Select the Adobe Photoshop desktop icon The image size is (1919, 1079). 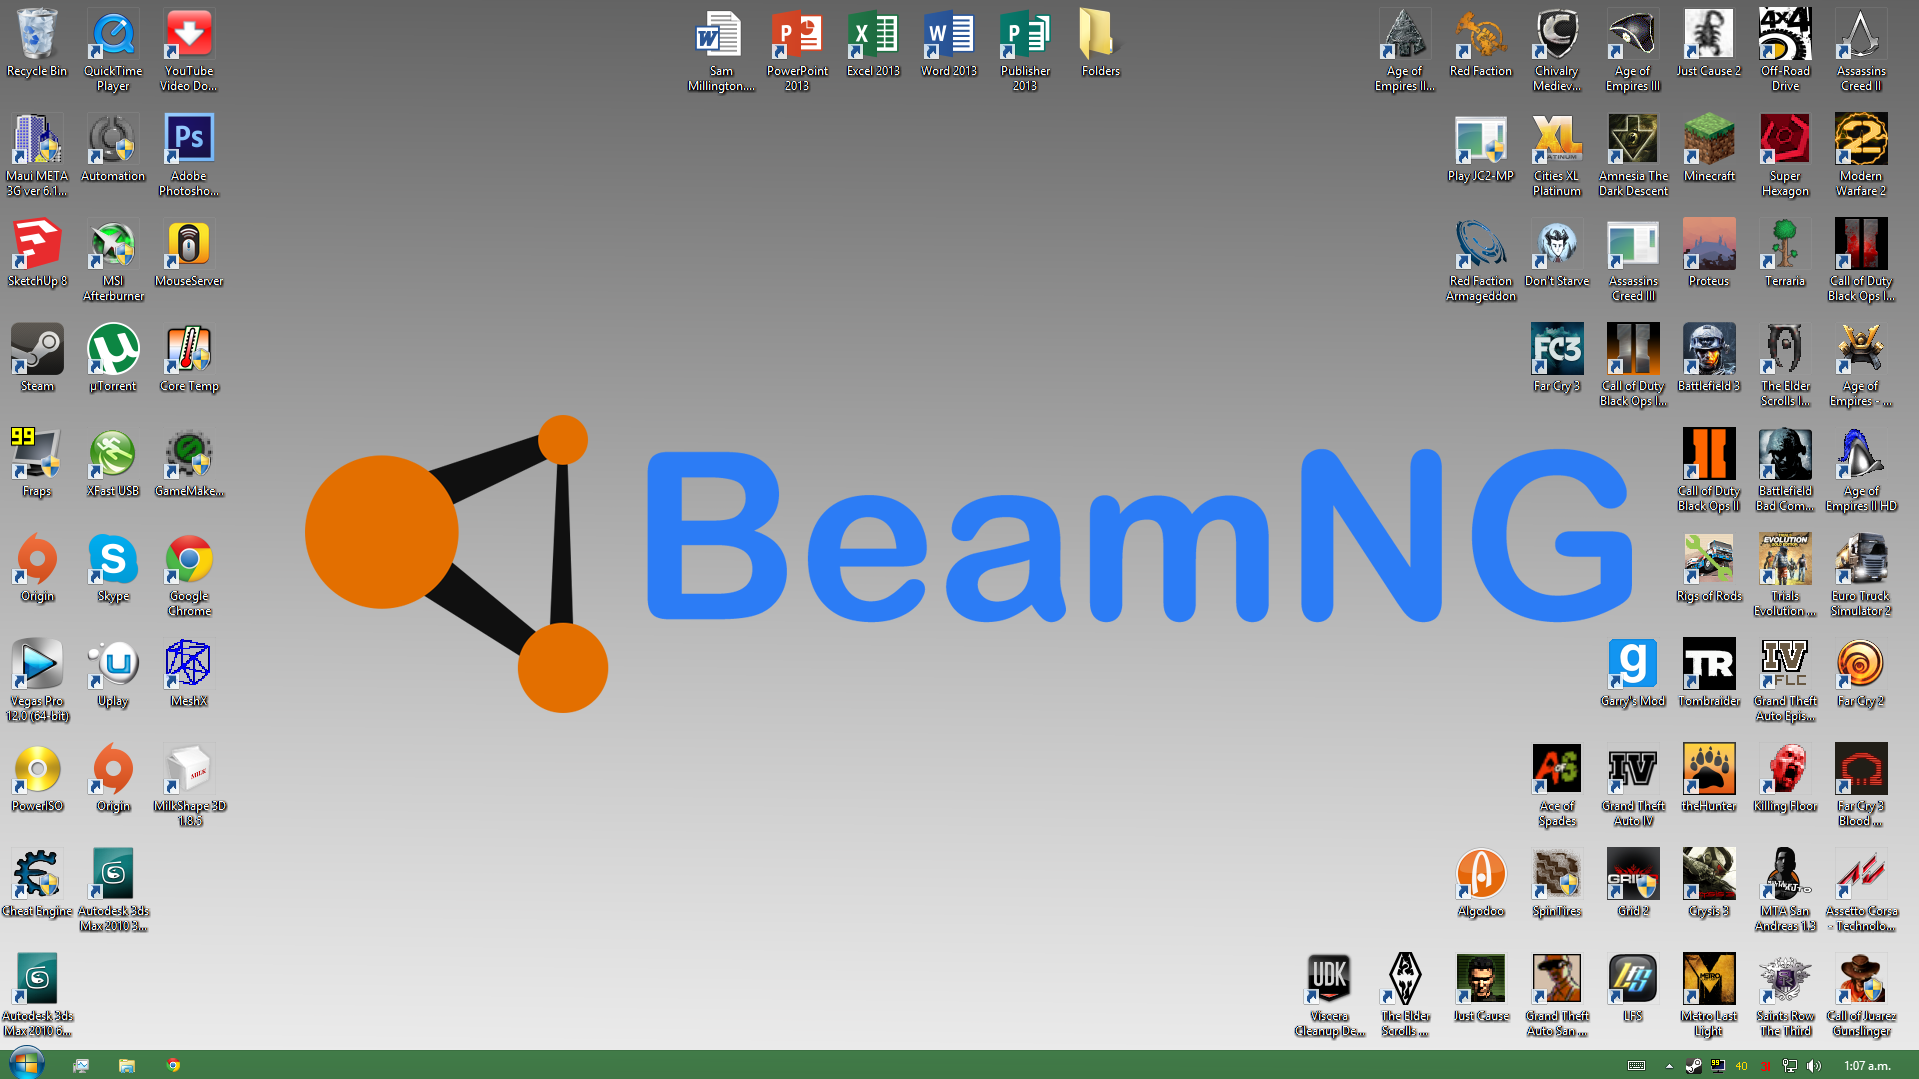tap(189, 155)
